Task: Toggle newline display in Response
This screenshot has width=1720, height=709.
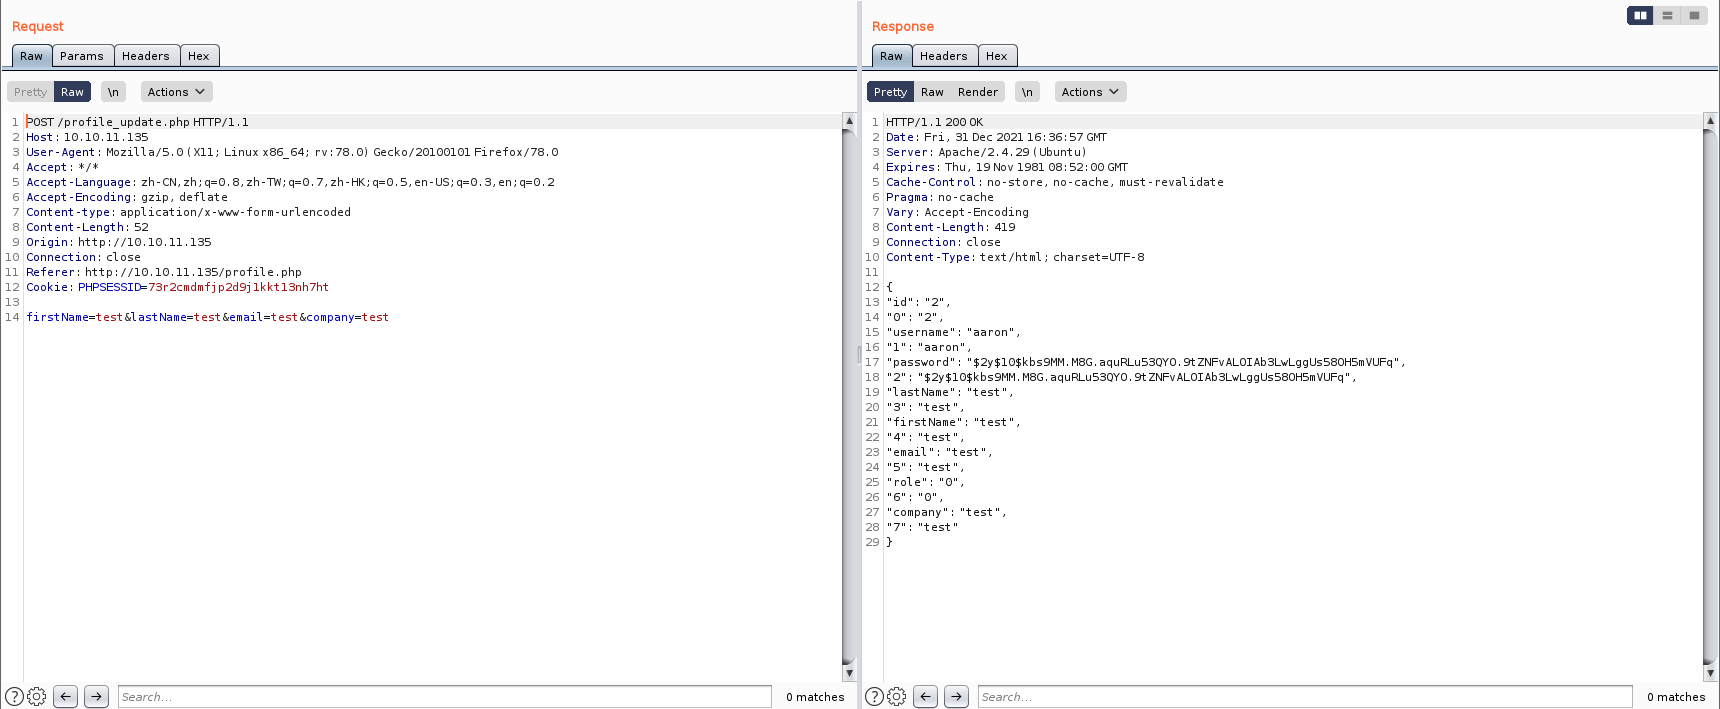Action: 1027,92
